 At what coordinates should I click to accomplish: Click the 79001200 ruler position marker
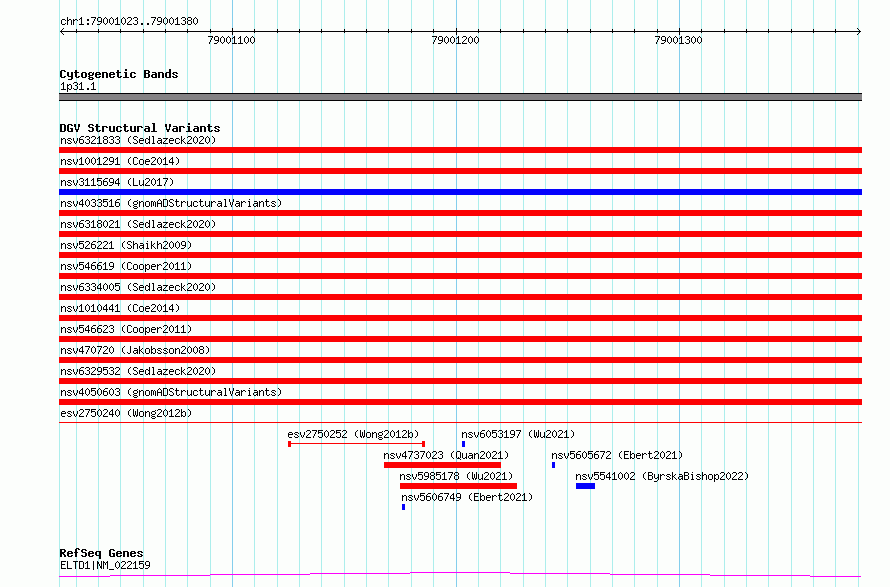coord(455,40)
